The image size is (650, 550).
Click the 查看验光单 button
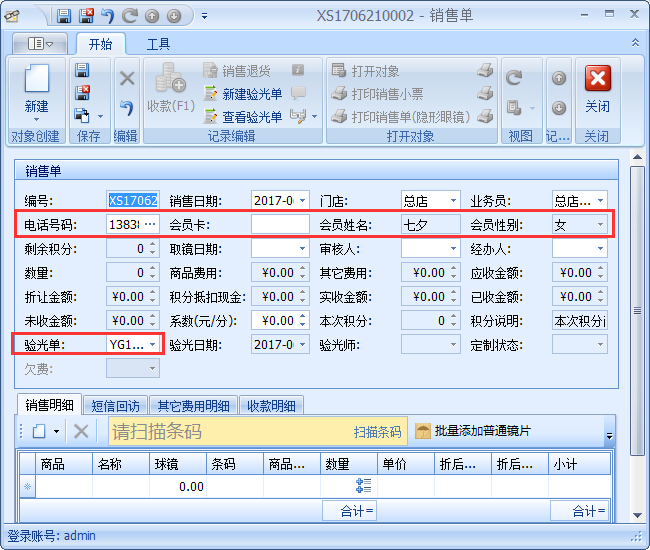pos(243,117)
